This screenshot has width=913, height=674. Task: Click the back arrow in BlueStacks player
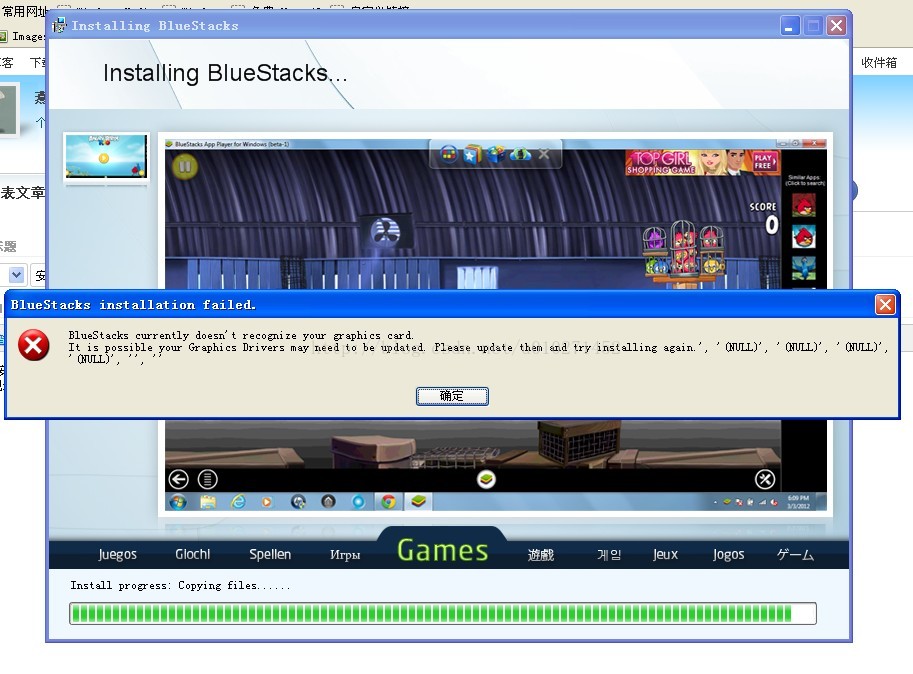pos(179,480)
